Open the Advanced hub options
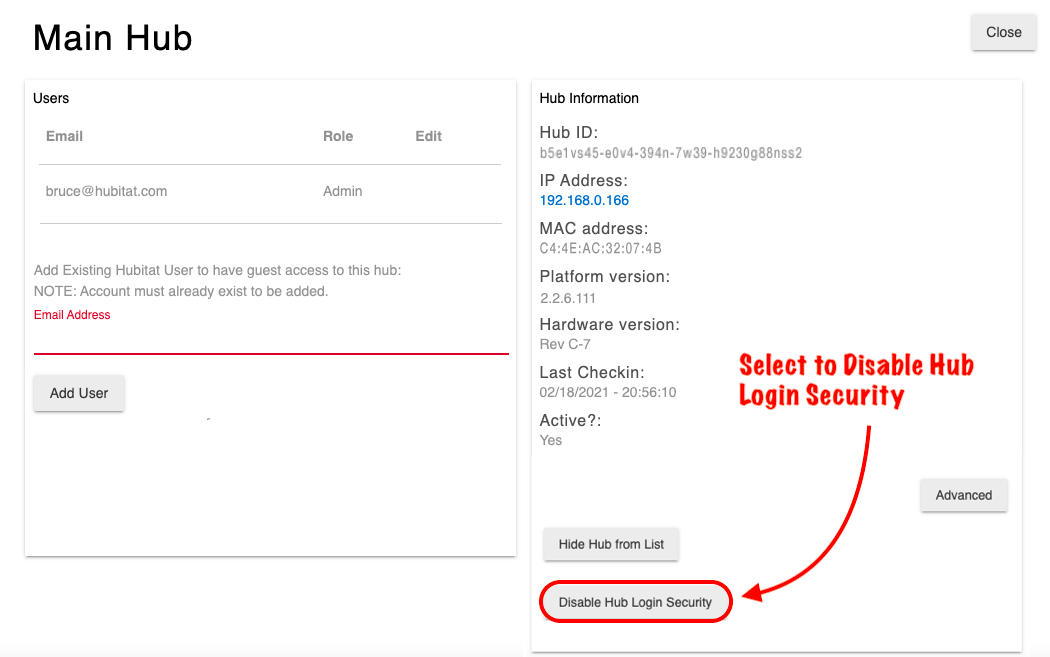Image resolution: width=1050 pixels, height=657 pixels. 963,494
